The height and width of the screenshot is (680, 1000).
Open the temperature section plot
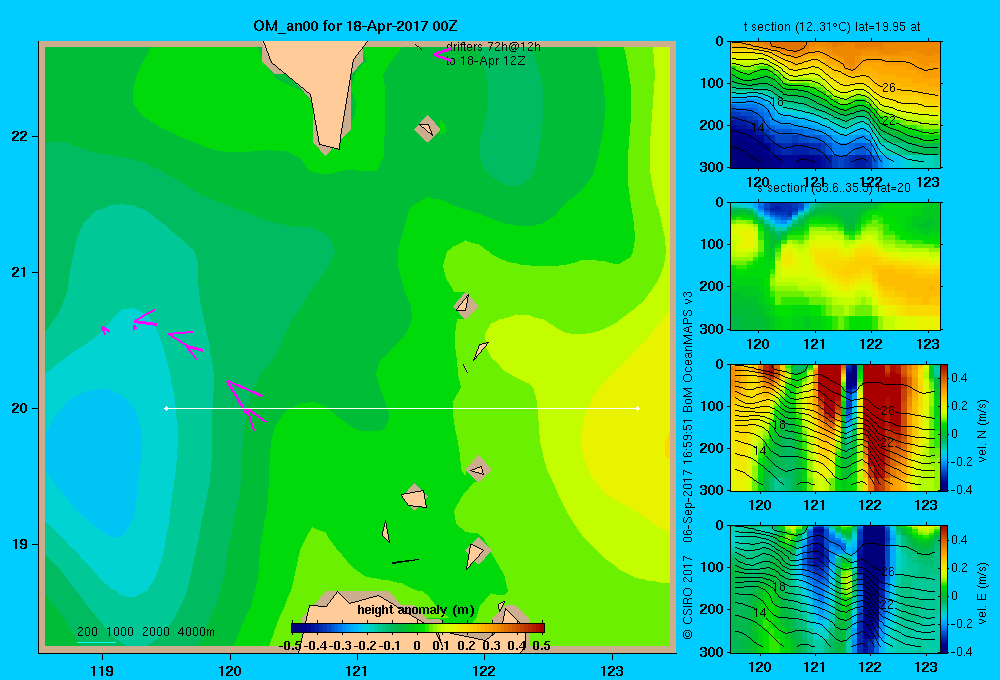click(835, 105)
